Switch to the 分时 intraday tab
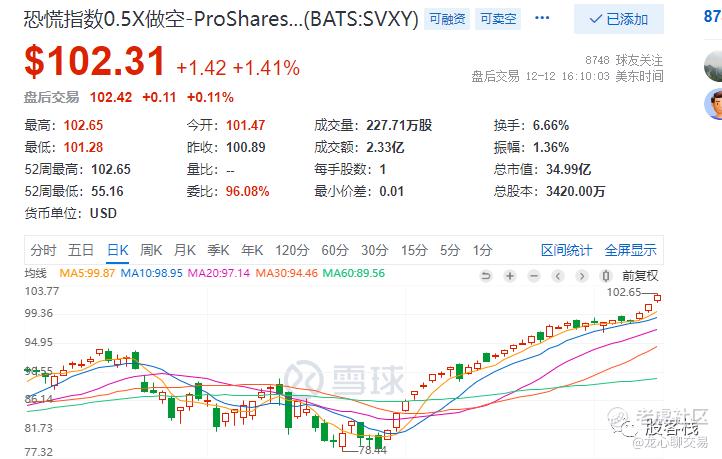Screen dimensions: 722x459 [43, 250]
